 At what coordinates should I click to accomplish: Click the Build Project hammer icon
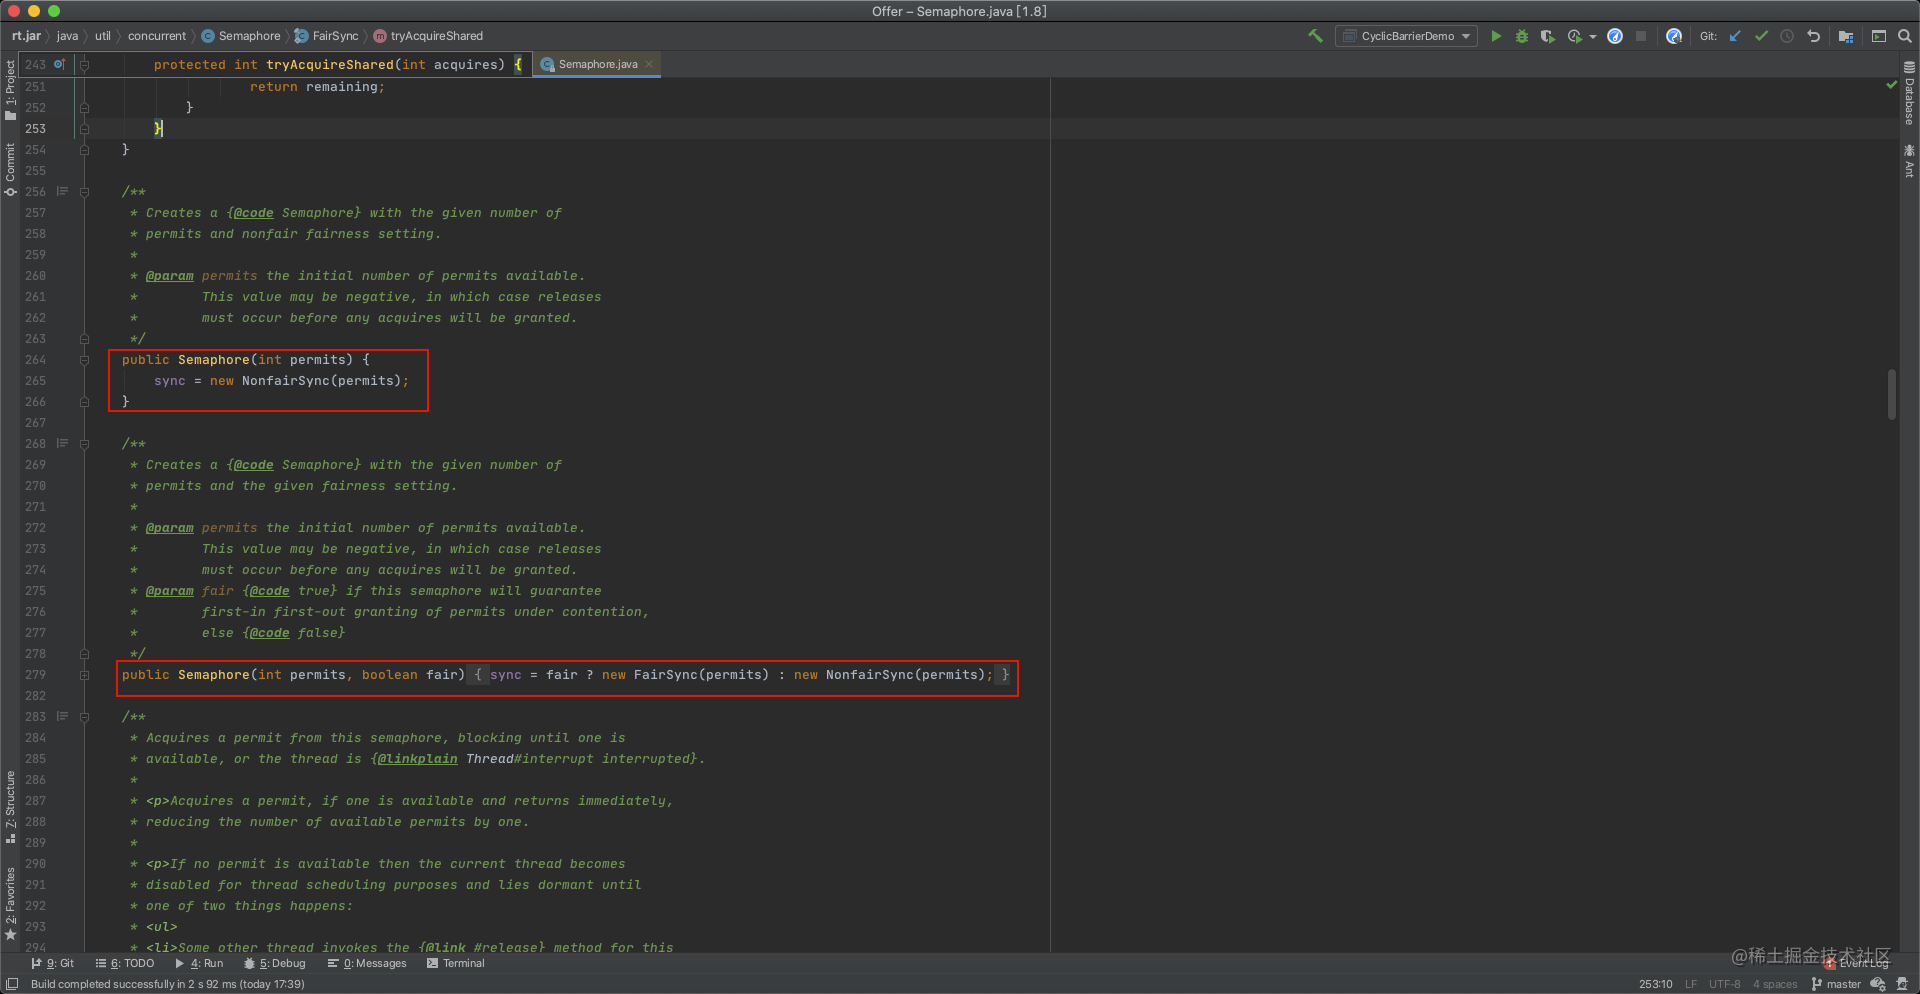tap(1315, 36)
